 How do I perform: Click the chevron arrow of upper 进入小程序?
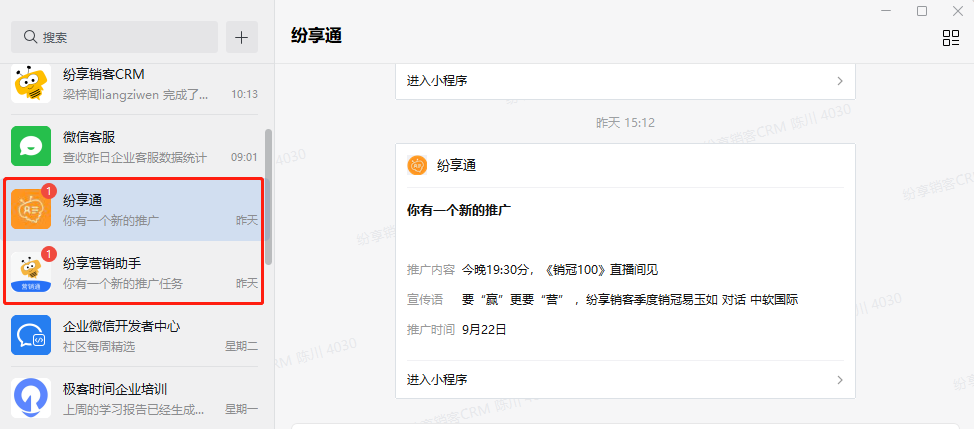840,81
